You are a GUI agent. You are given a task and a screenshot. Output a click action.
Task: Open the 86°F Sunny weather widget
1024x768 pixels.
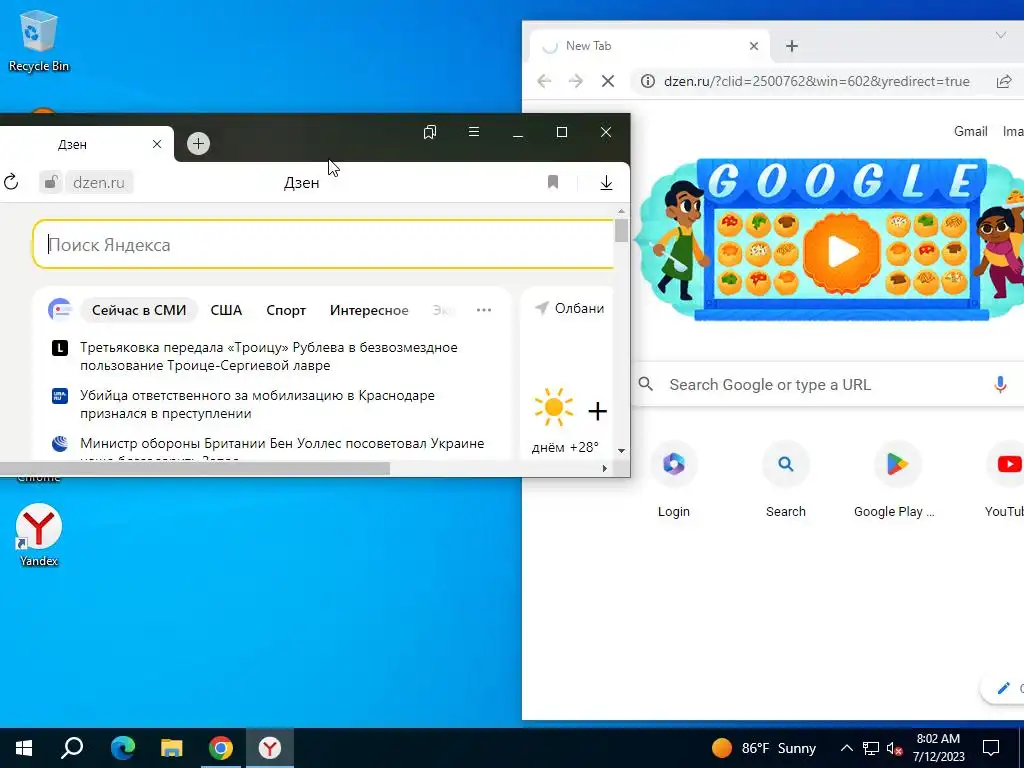(x=763, y=748)
